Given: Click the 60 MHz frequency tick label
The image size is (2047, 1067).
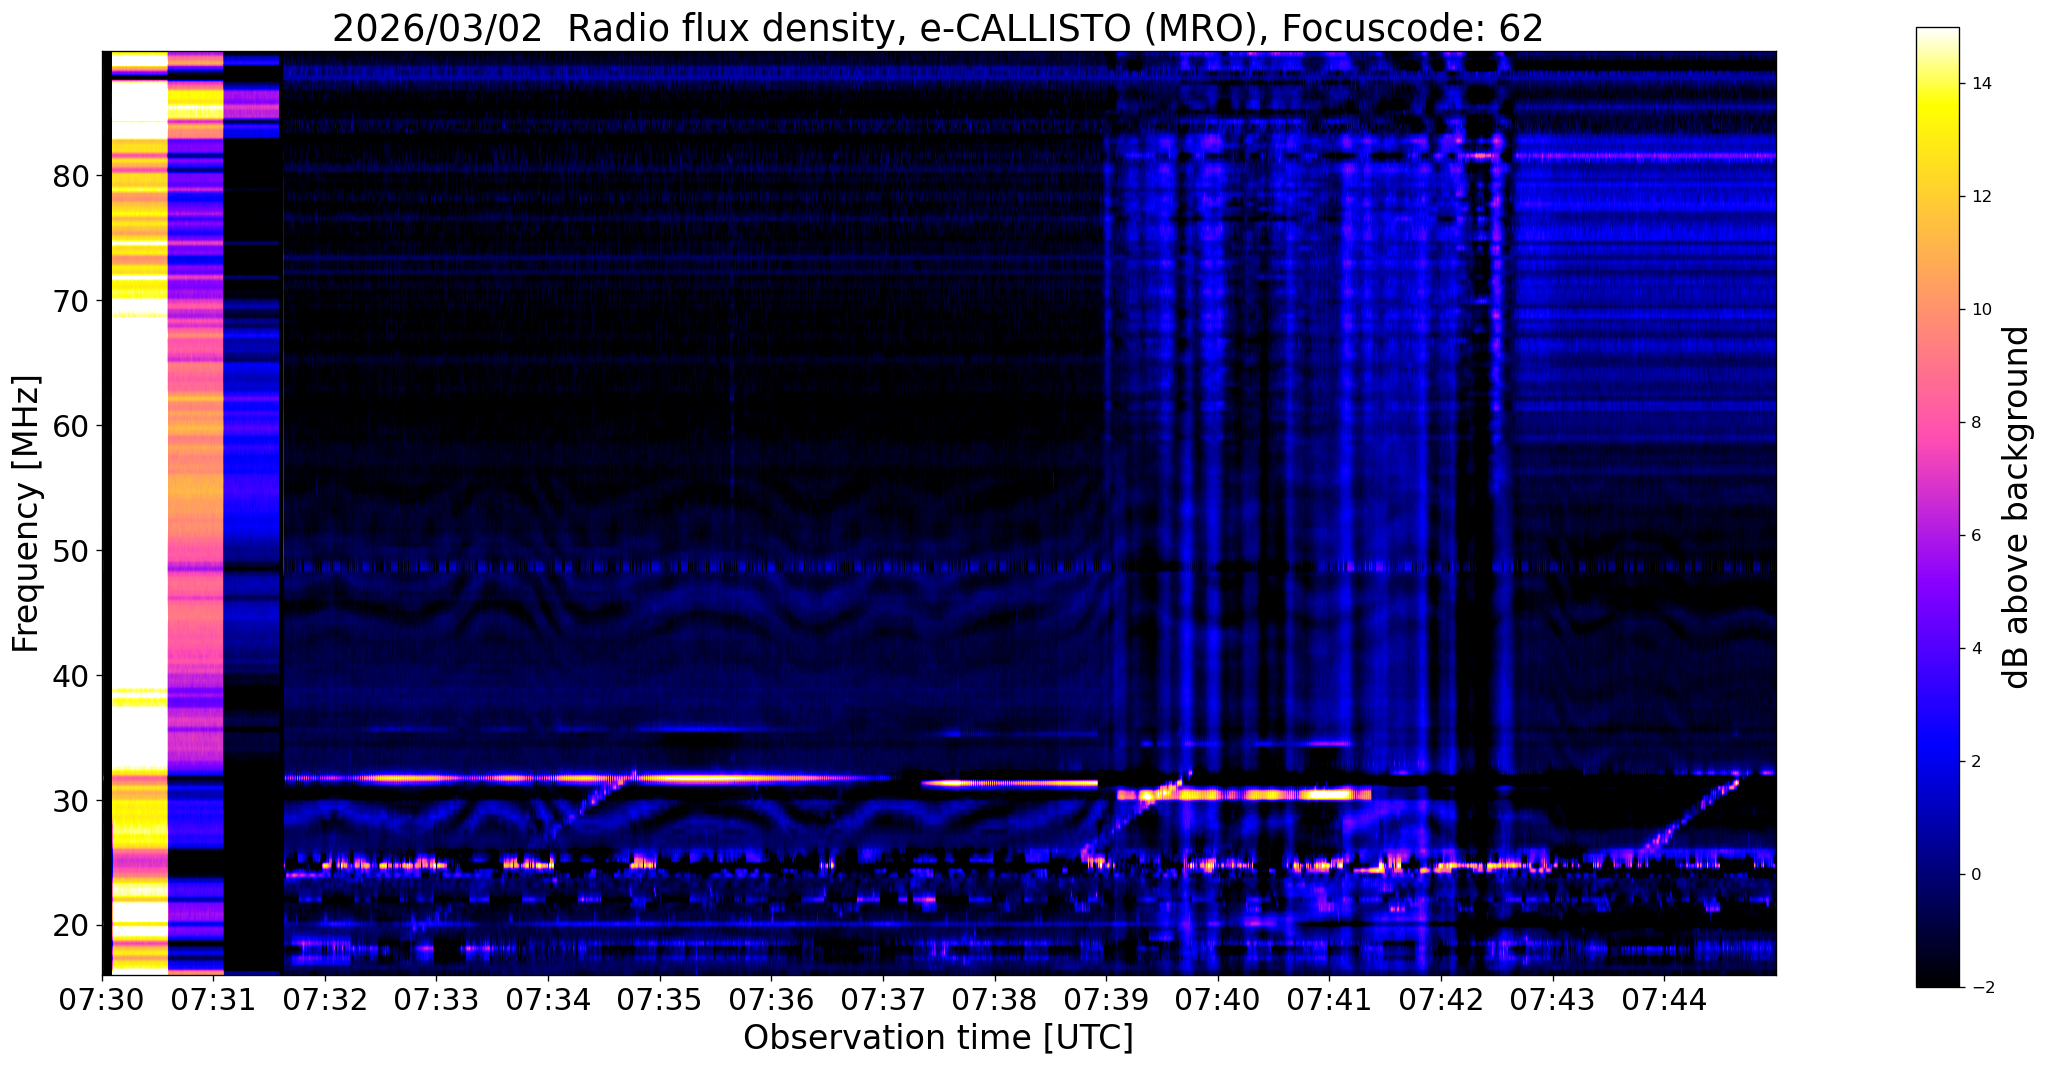Looking at the screenshot, I should [70, 426].
